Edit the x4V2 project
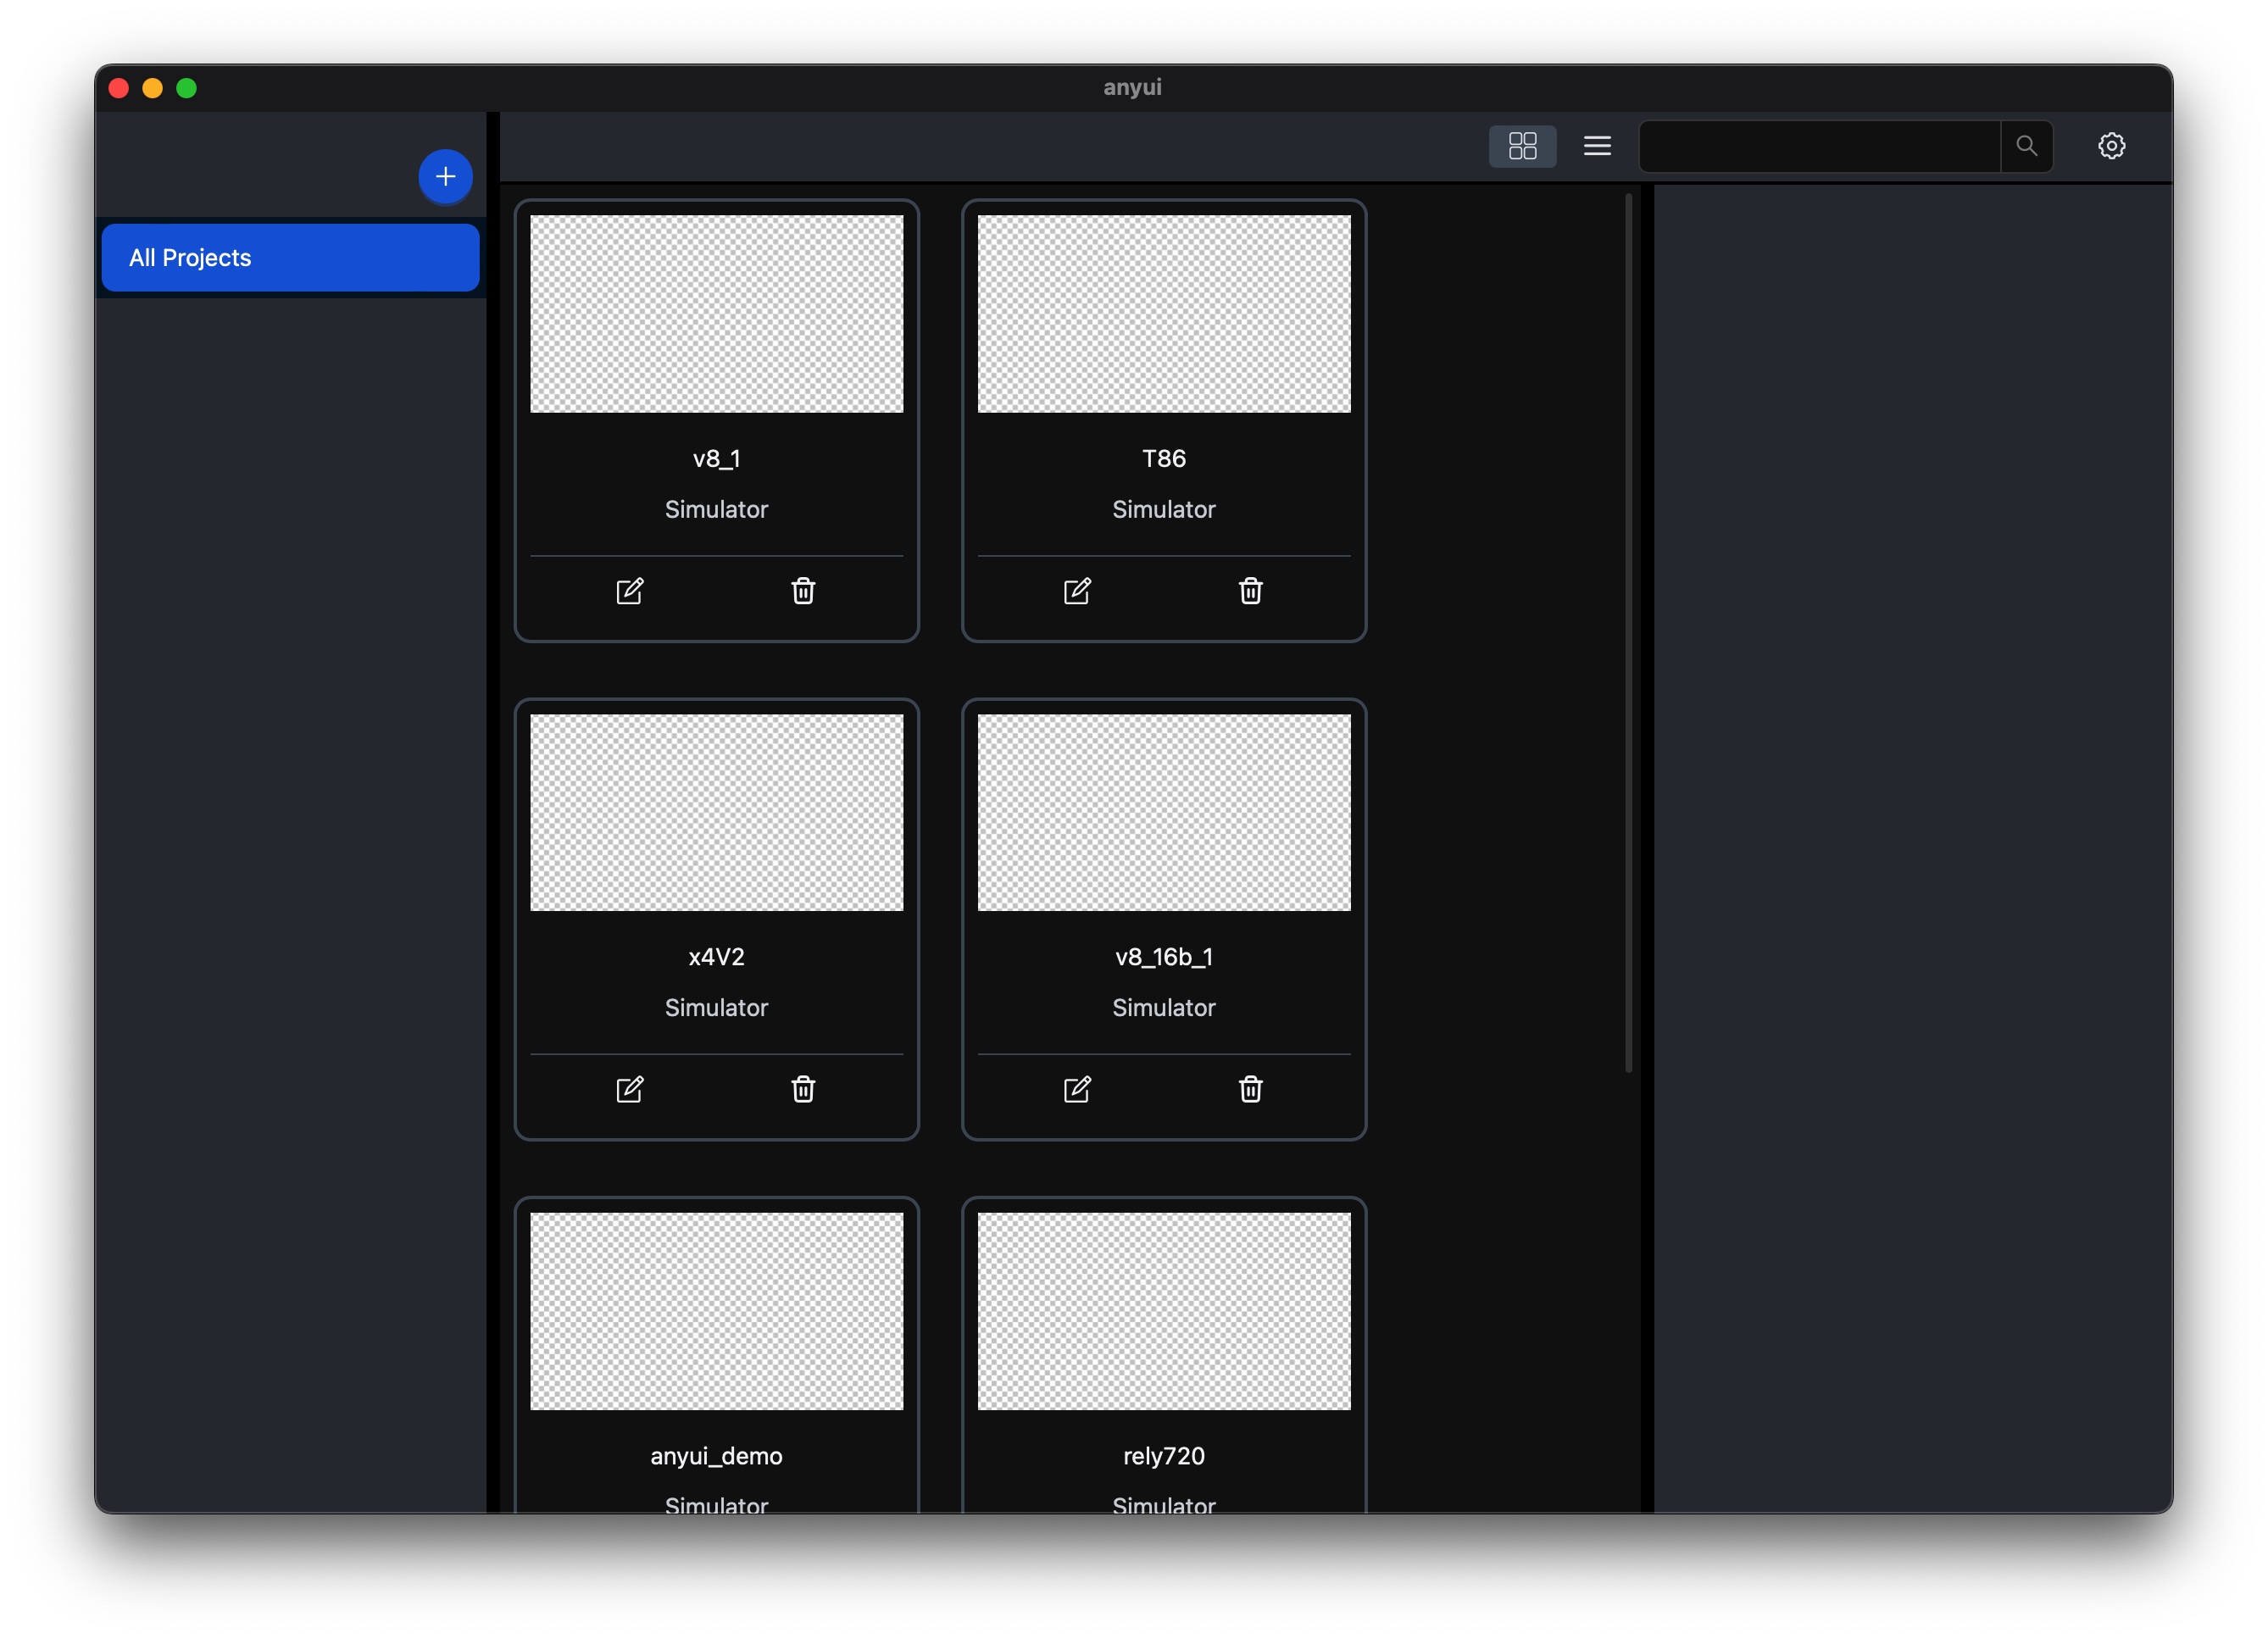 (x=630, y=1089)
